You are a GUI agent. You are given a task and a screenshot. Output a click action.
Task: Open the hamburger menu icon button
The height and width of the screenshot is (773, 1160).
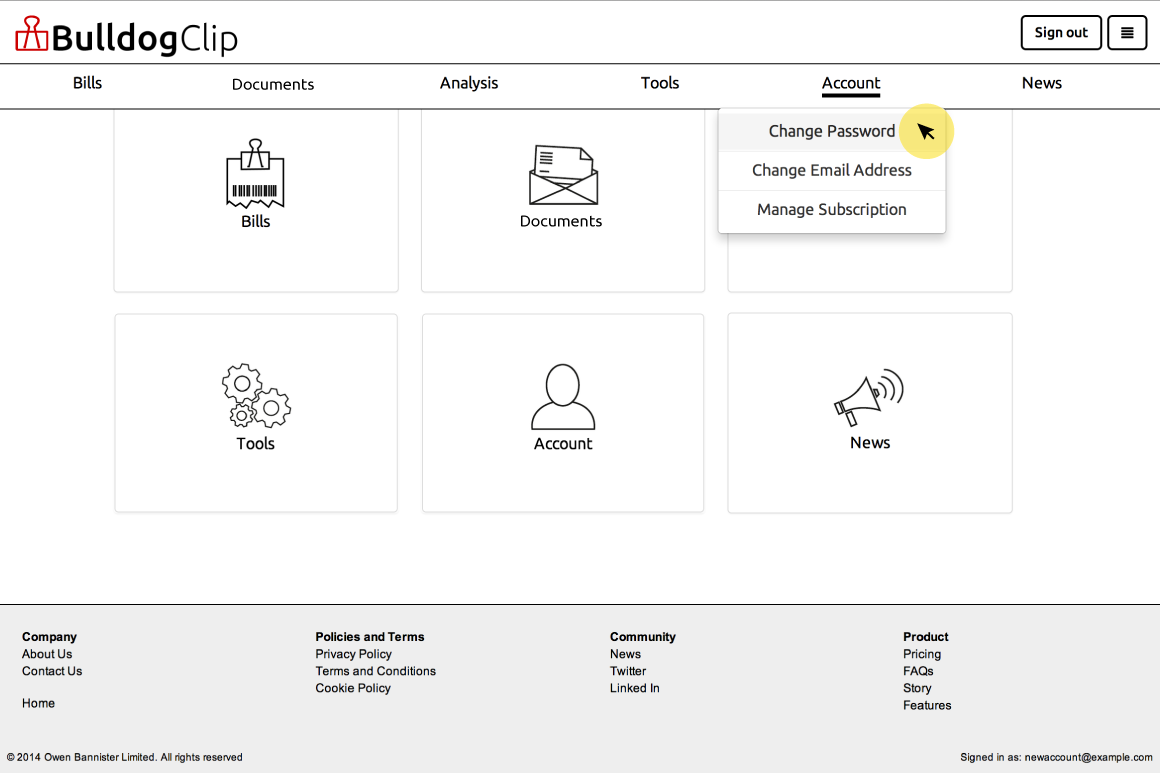click(1127, 32)
